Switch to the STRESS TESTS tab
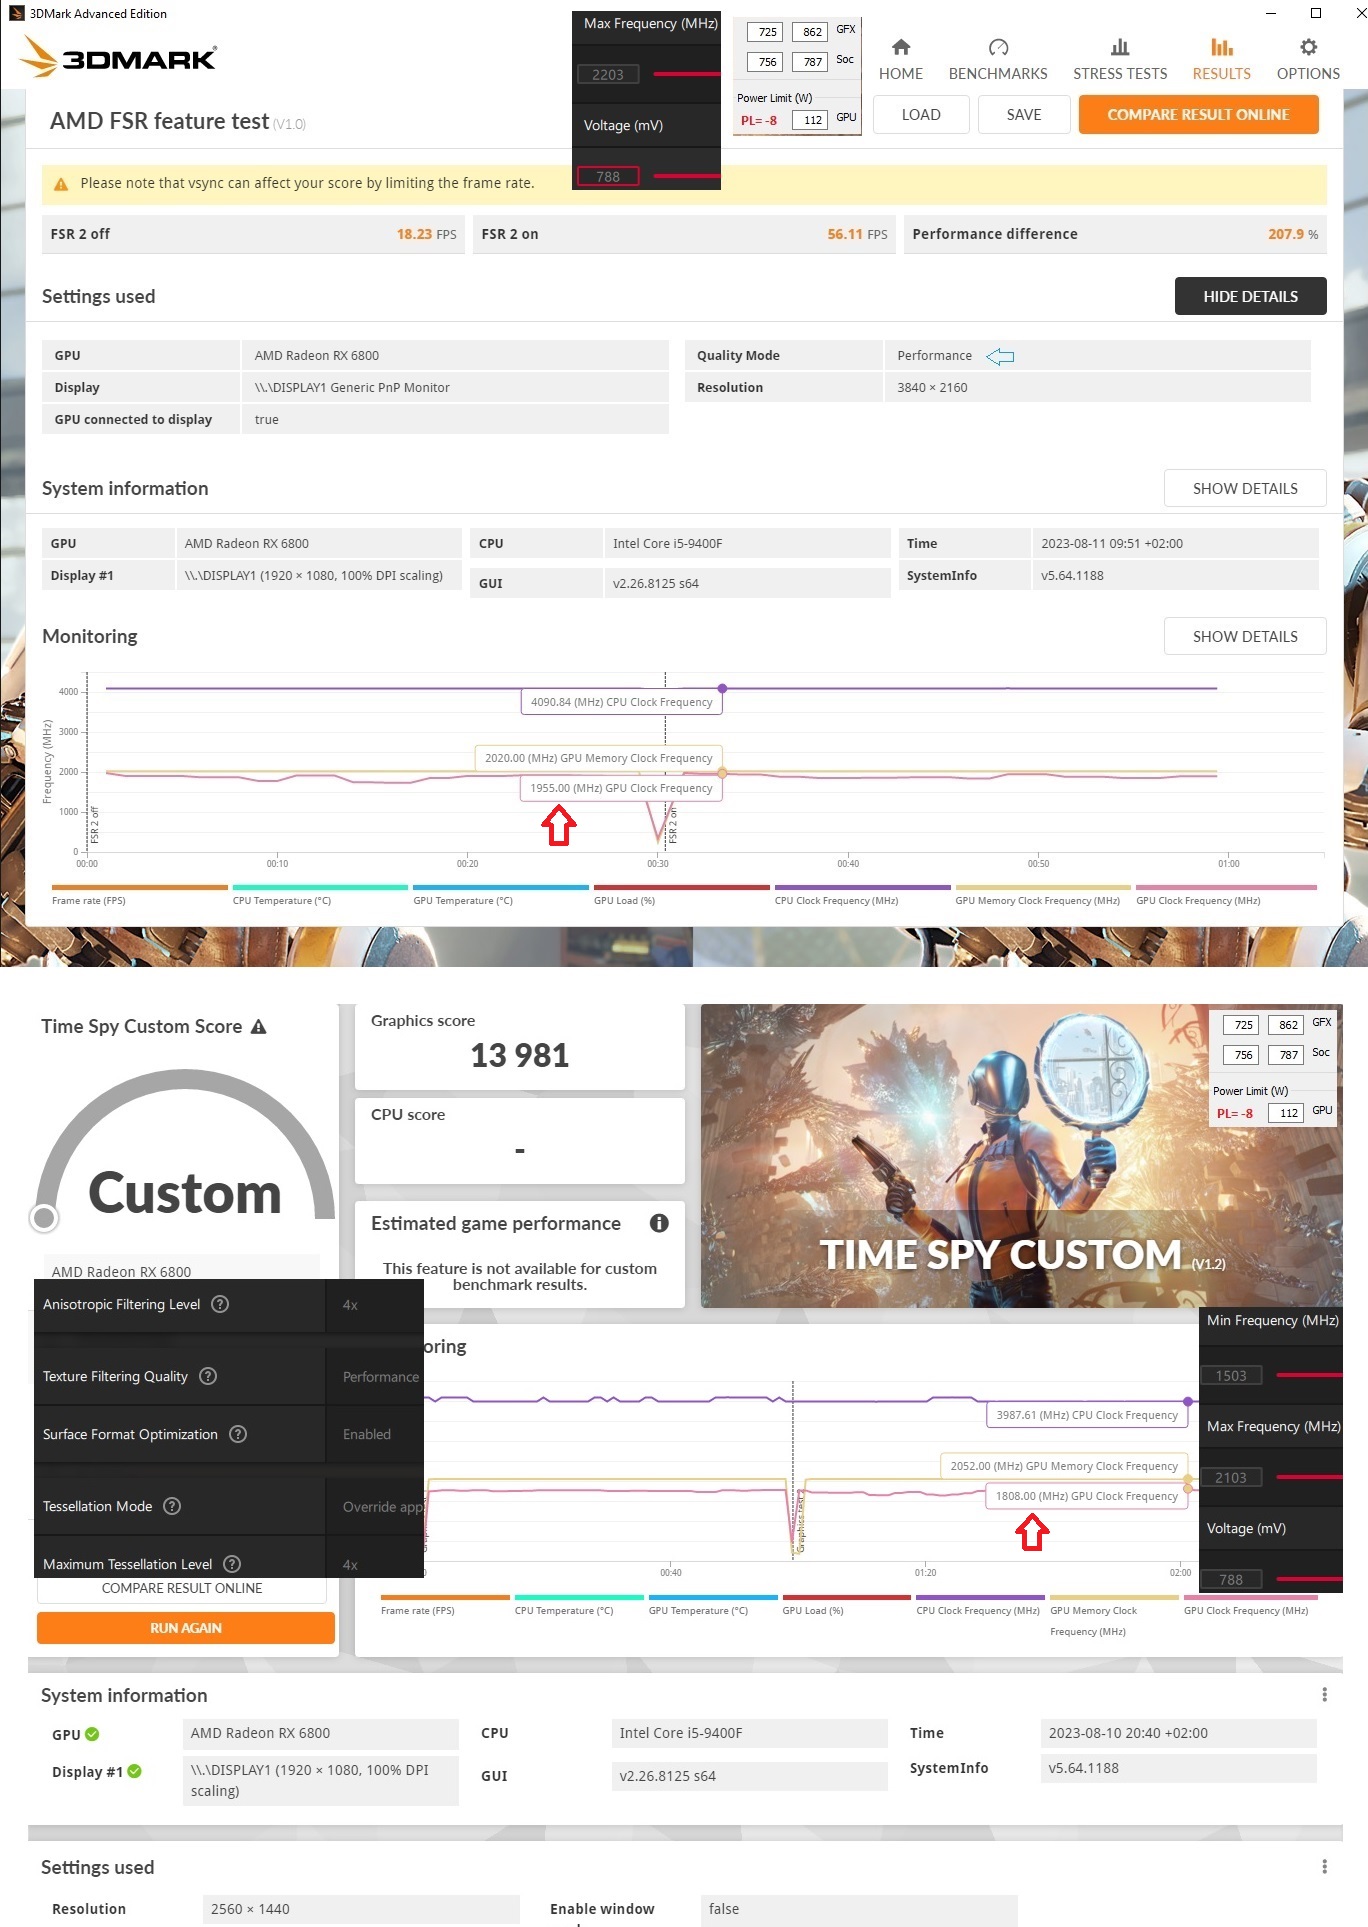 1120,60
